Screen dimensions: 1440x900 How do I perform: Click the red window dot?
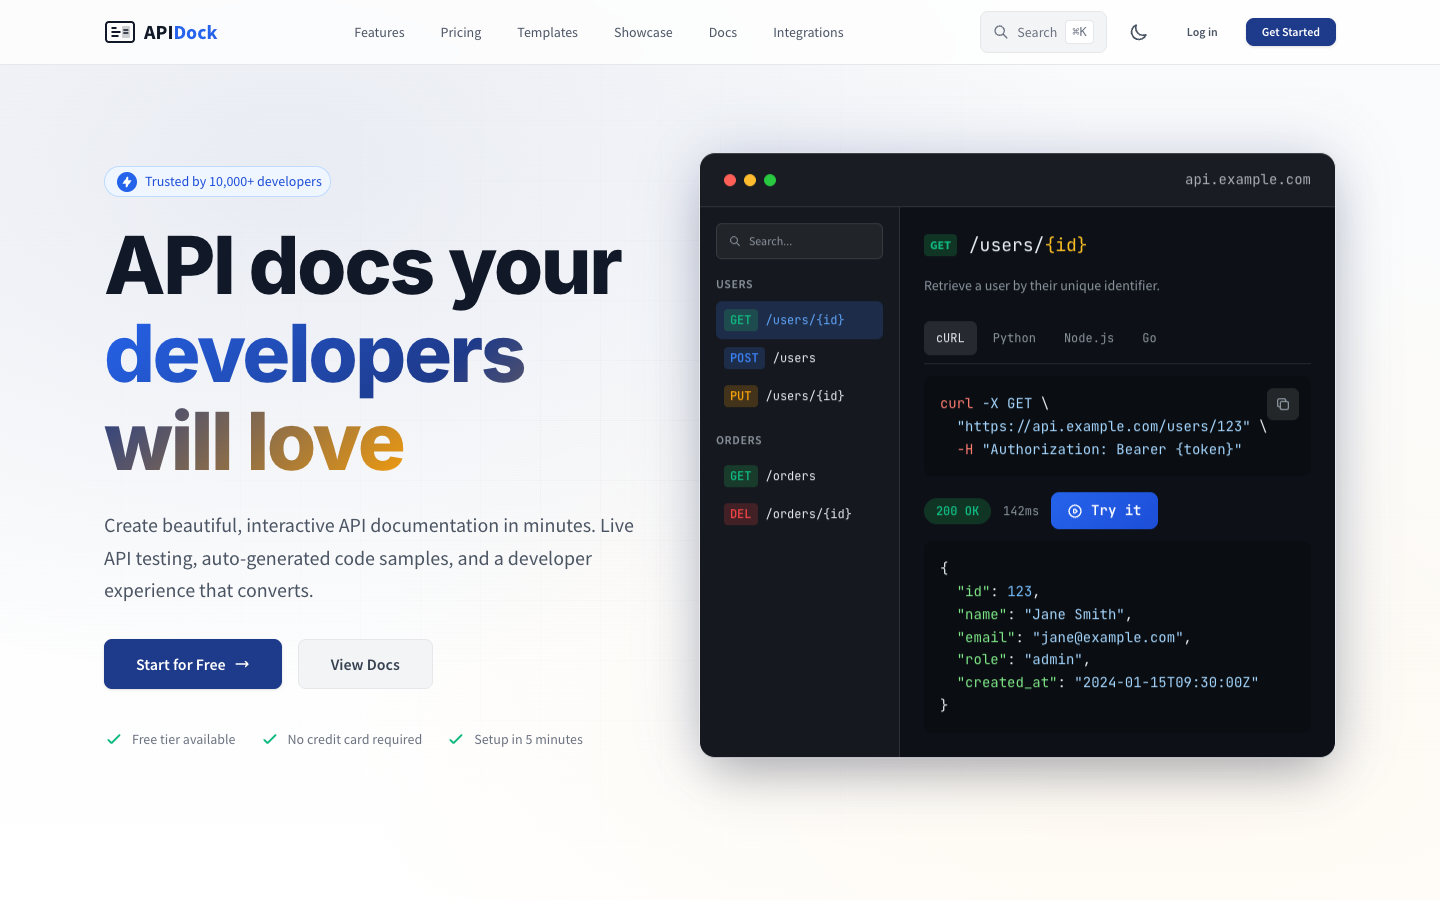coord(730,180)
